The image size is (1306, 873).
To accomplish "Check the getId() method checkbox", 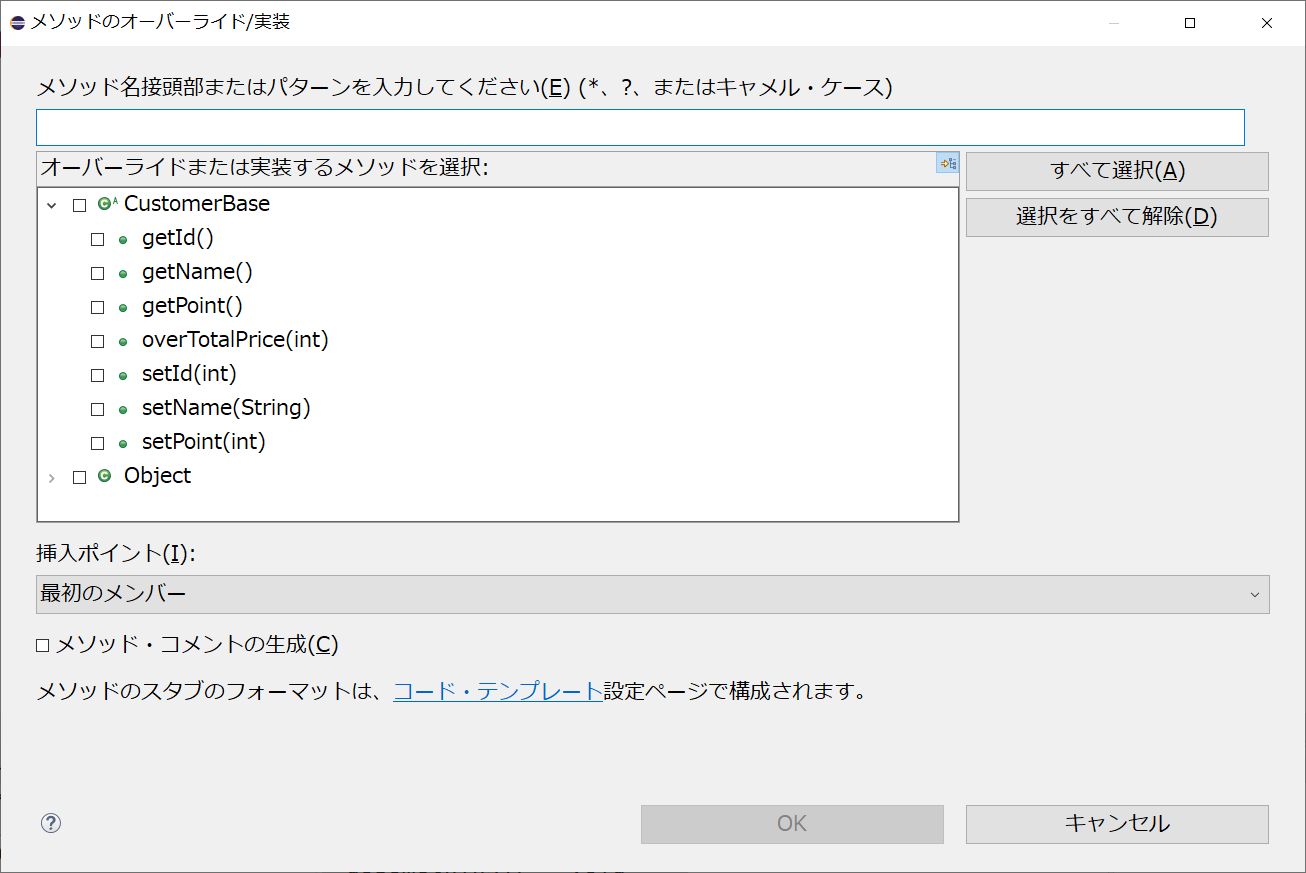I will click(x=97, y=238).
